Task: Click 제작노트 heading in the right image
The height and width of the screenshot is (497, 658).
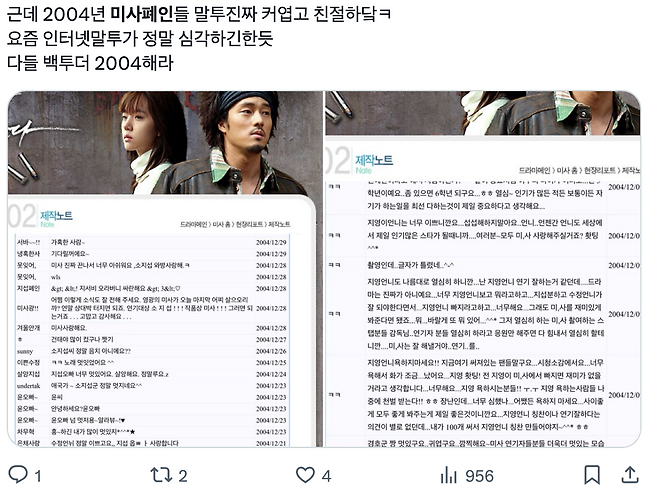Action: (374, 160)
